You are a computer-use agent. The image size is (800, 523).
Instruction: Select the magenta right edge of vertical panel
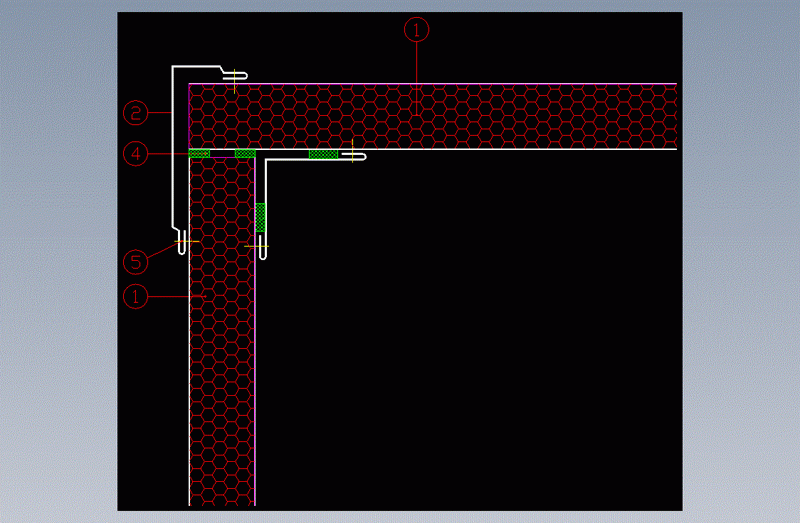(x=255, y=400)
